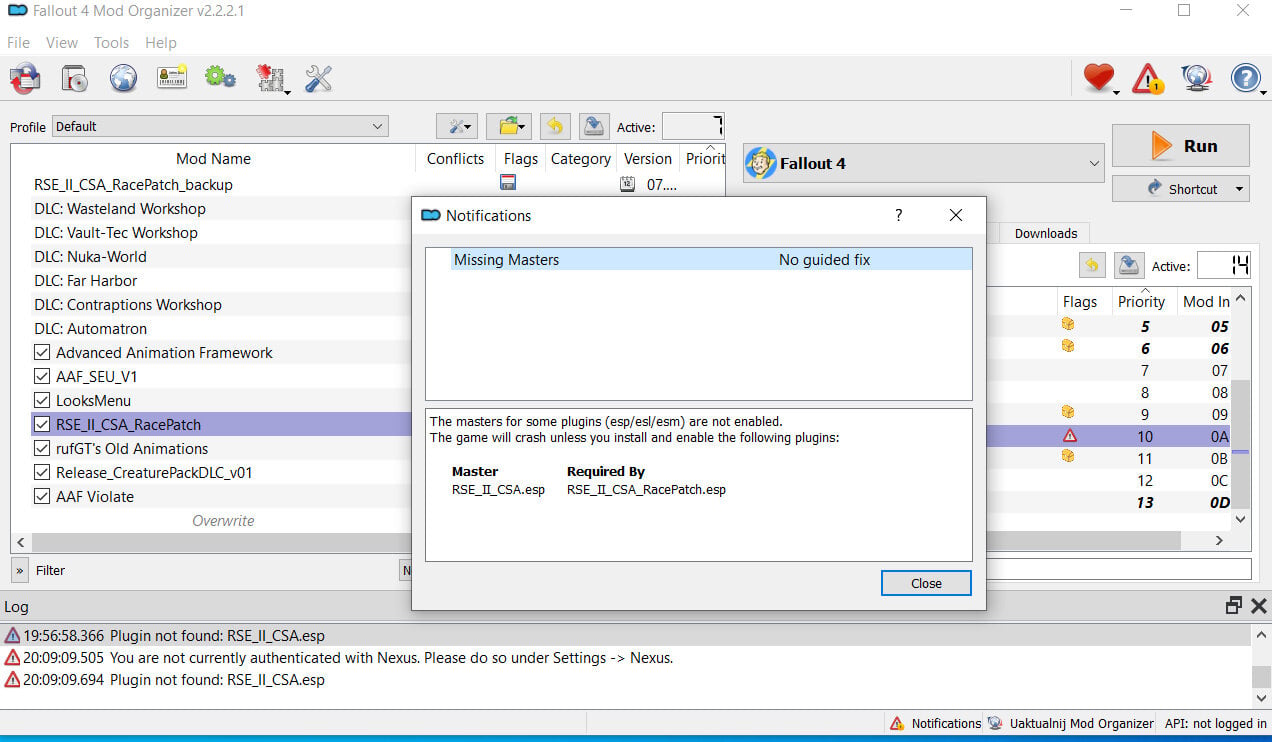The height and width of the screenshot is (742, 1272).
Task: Sort mods by Mod Name header
Action: [213, 158]
